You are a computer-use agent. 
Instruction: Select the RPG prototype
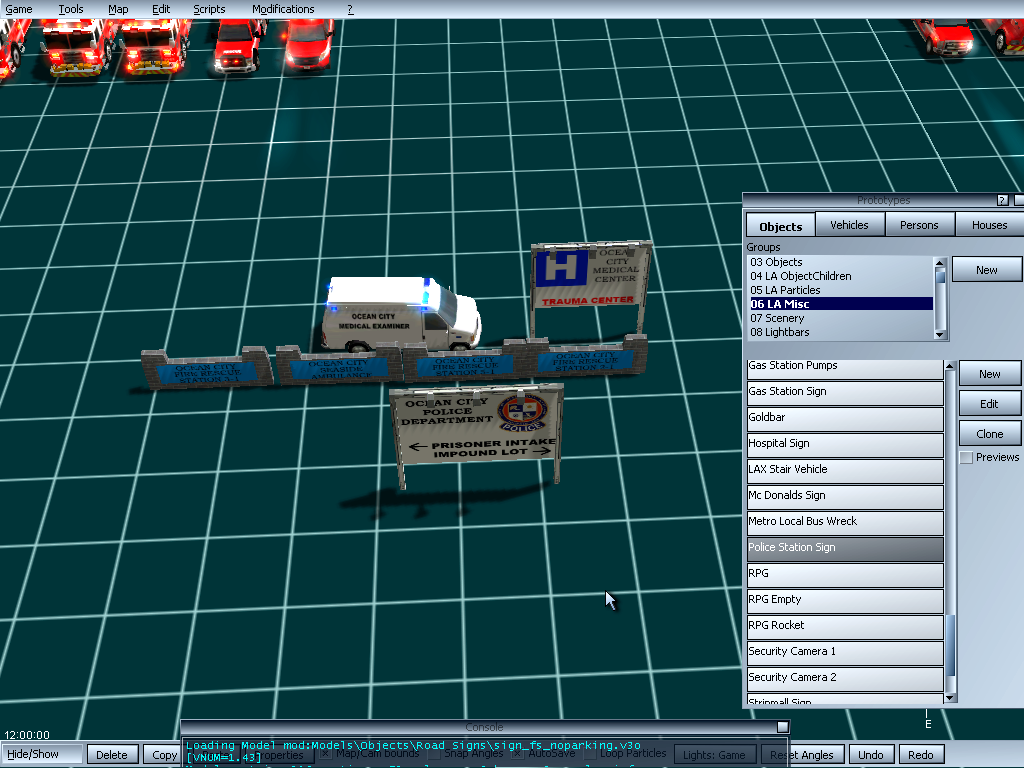845,575
